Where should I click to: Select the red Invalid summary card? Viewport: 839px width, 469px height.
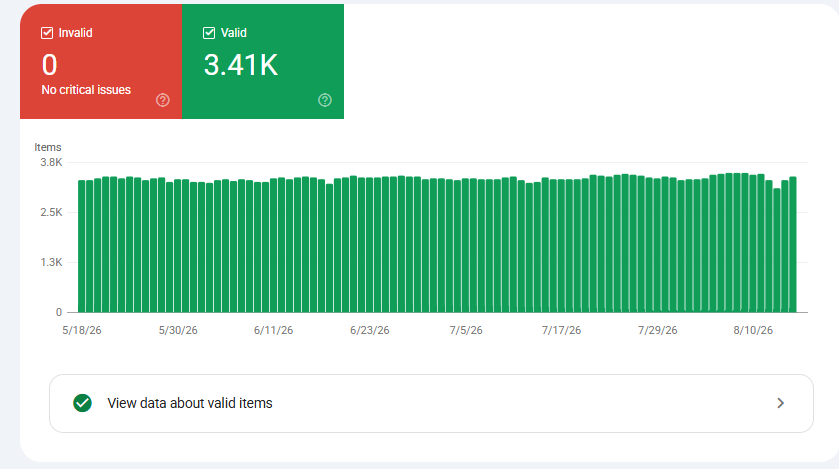click(101, 61)
